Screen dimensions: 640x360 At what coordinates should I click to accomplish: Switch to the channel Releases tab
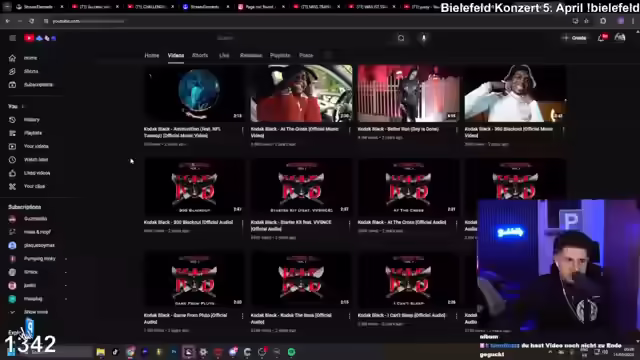[x=251, y=56]
